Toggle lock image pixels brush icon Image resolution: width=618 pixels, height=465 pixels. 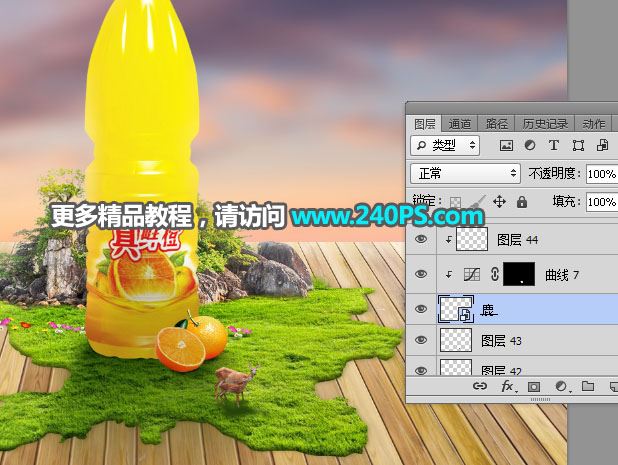coord(477,202)
